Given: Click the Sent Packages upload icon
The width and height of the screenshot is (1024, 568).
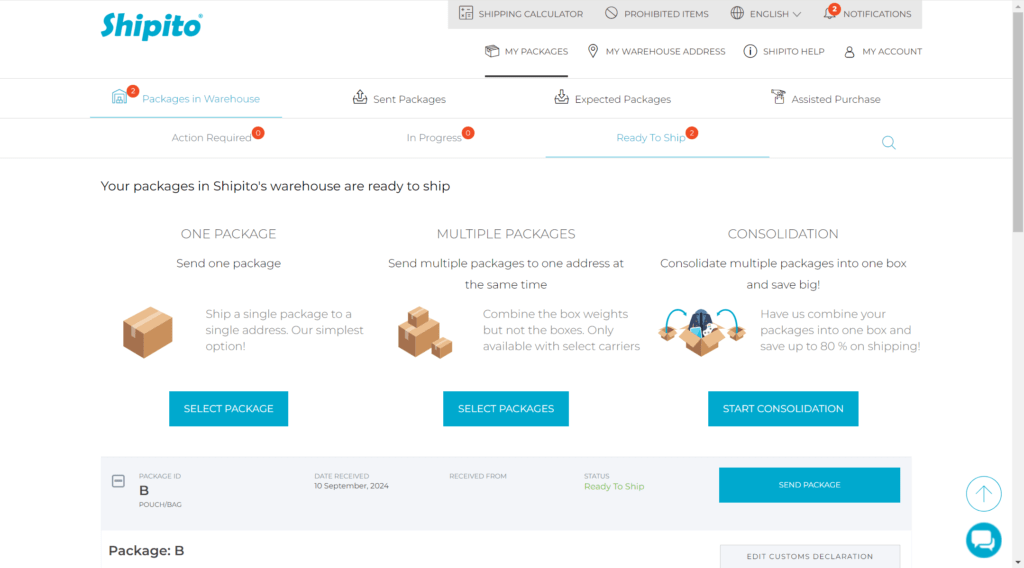Looking at the screenshot, I should (360, 97).
